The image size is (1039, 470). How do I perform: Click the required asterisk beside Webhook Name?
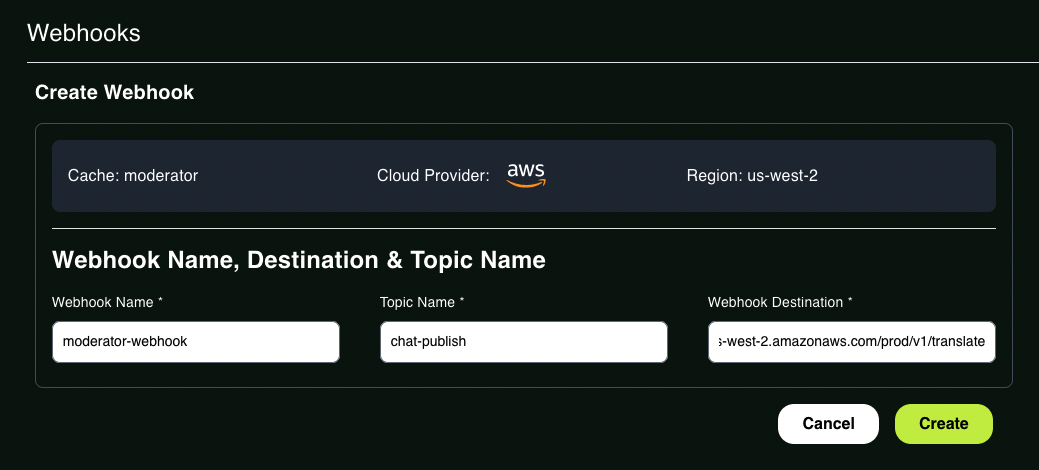pyautogui.click(x=160, y=301)
